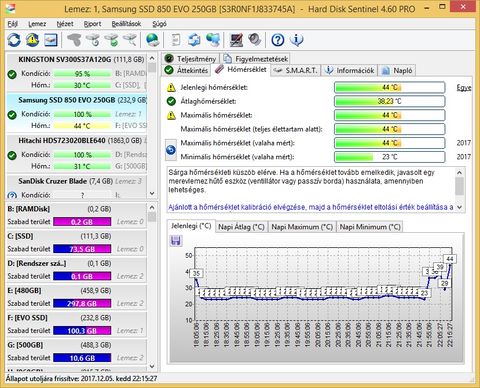Click the disk test icon with green check
The width and height of the screenshot is (480, 388).
111,40
